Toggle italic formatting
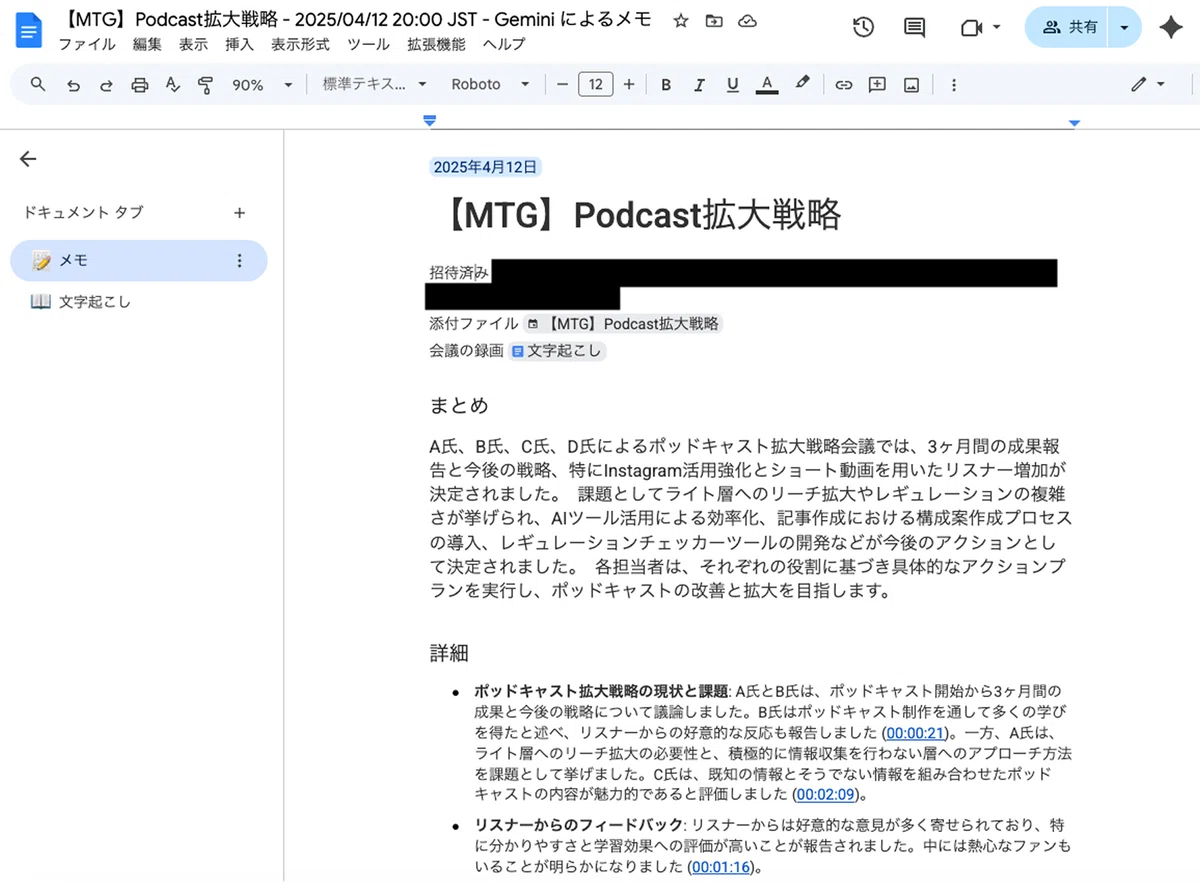The height and width of the screenshot is (882, 1200). [x=699, y=85]
